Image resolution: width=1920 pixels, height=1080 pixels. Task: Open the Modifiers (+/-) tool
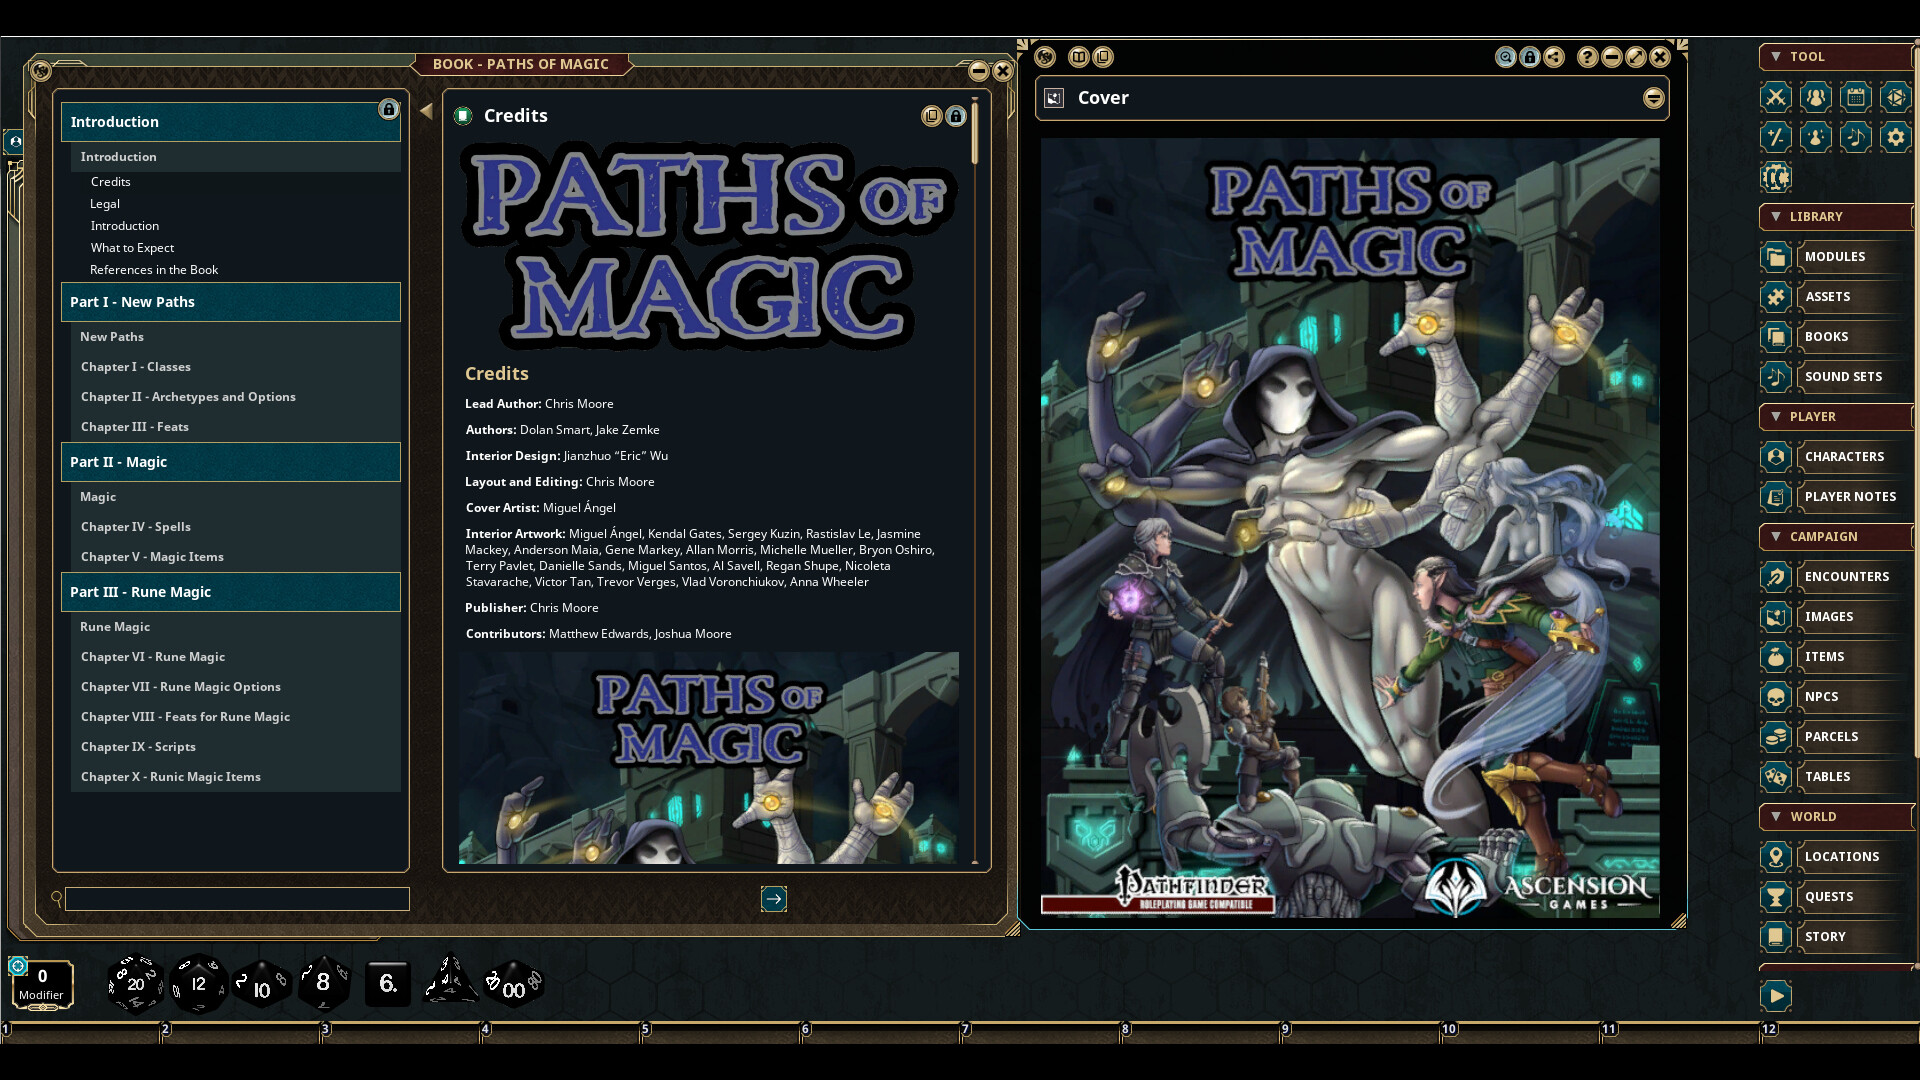pyautogui.click(x=1777, y=137)
